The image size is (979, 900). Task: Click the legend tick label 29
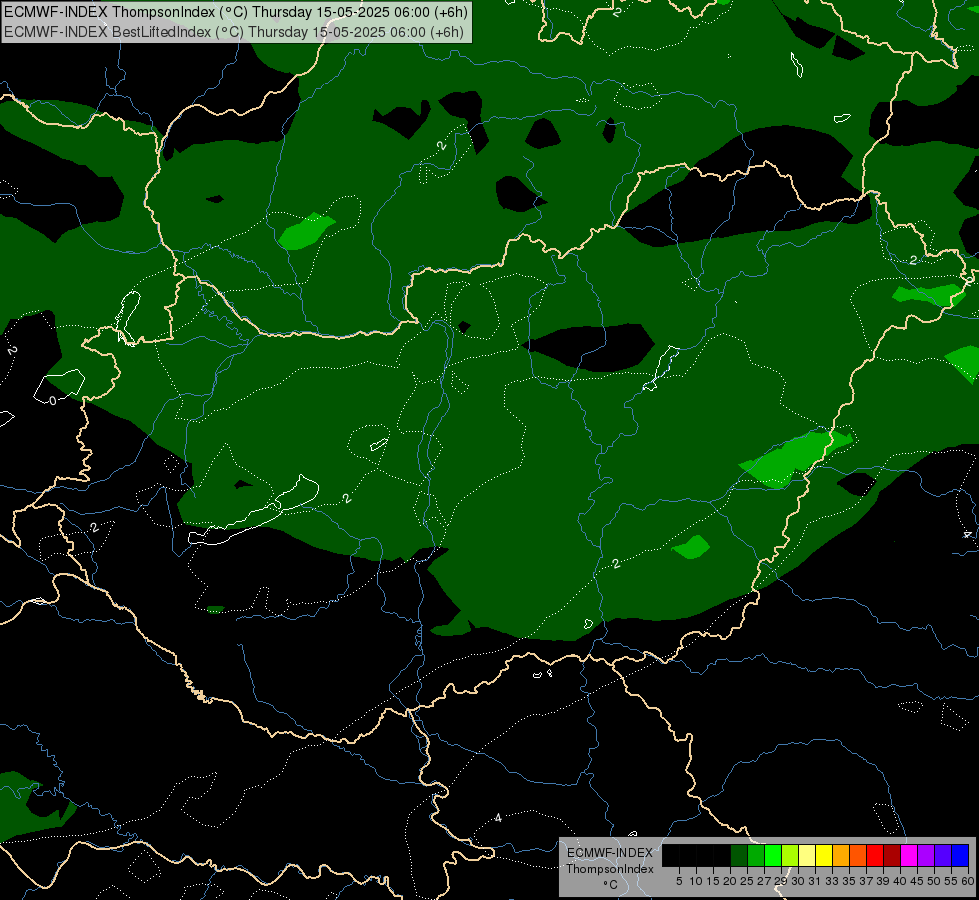point(780,881)
